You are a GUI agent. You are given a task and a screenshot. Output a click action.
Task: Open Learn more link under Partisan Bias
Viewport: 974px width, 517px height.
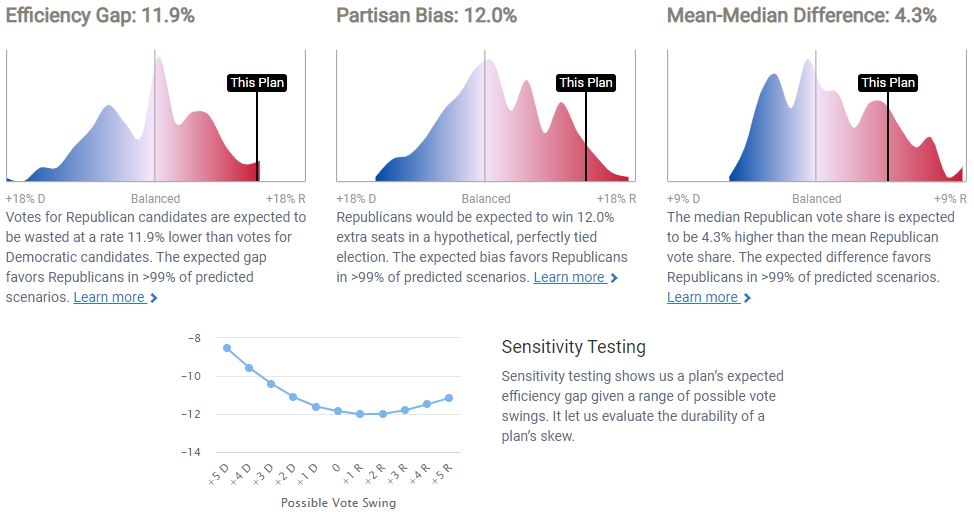569,277
